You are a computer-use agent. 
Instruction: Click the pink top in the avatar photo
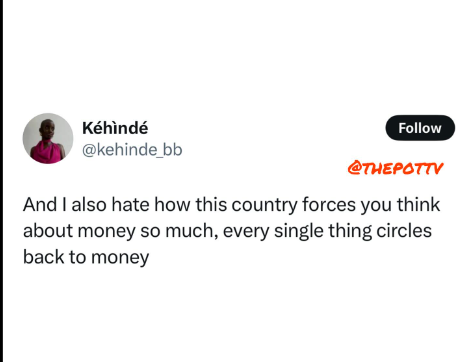(x=47, y=152)
